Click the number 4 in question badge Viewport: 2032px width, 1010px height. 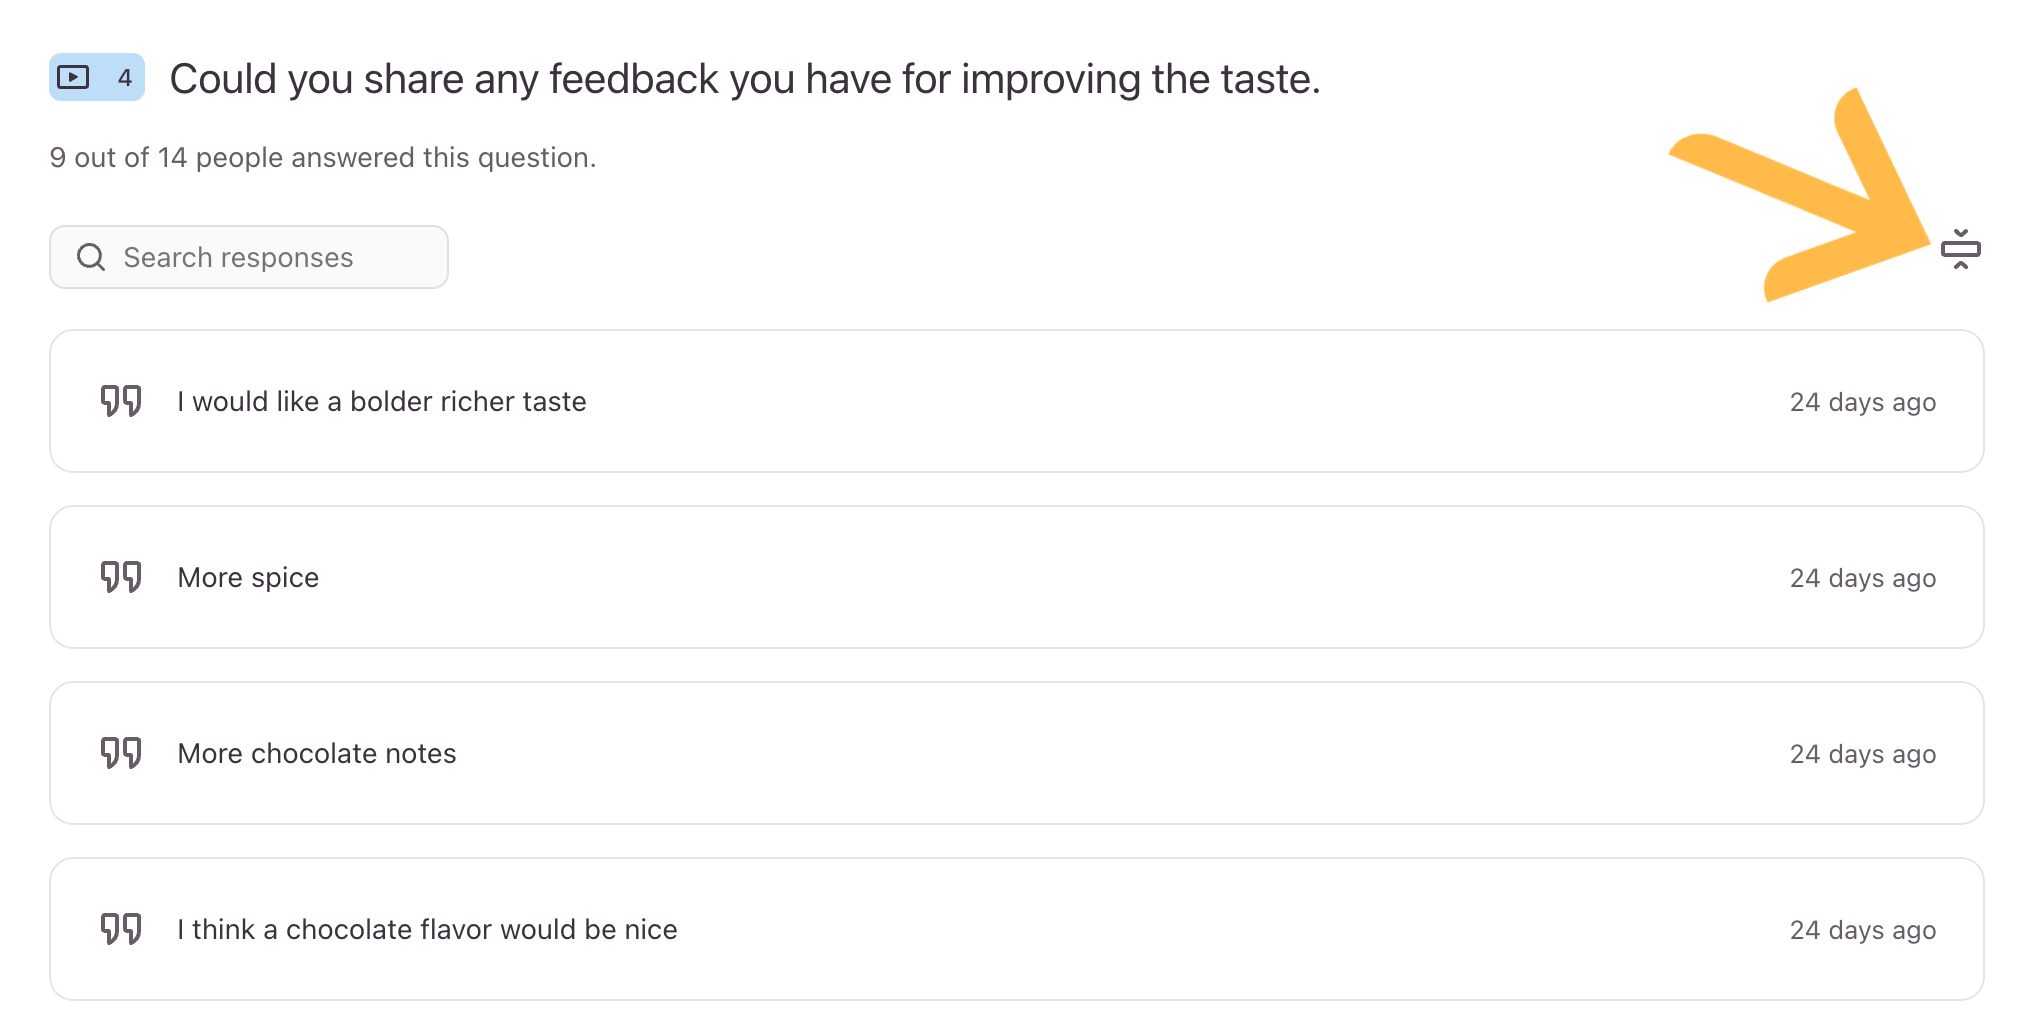125,78
